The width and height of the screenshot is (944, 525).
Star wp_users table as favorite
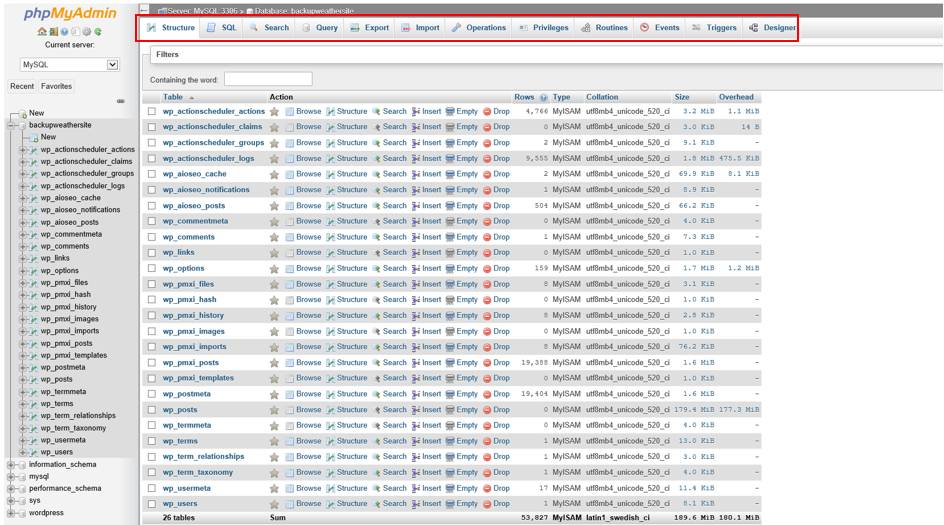(x=274, y=504)
